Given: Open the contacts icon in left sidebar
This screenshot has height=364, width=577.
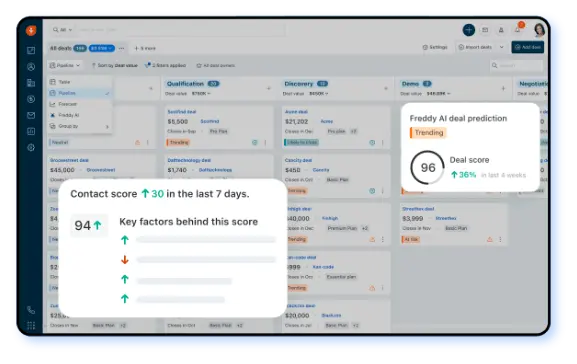Looking at the screenshot, I should (31, 67).
